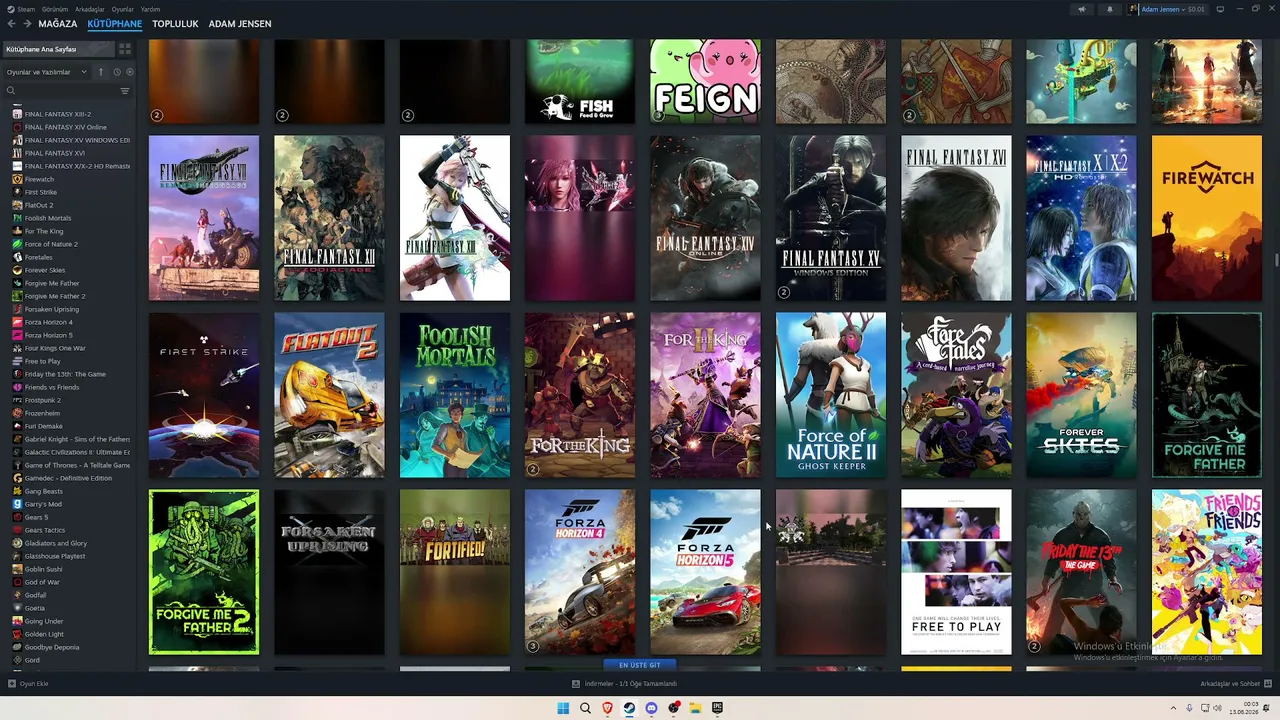Click the sort-ascending arrow in the sidebar

coord(101,72)
